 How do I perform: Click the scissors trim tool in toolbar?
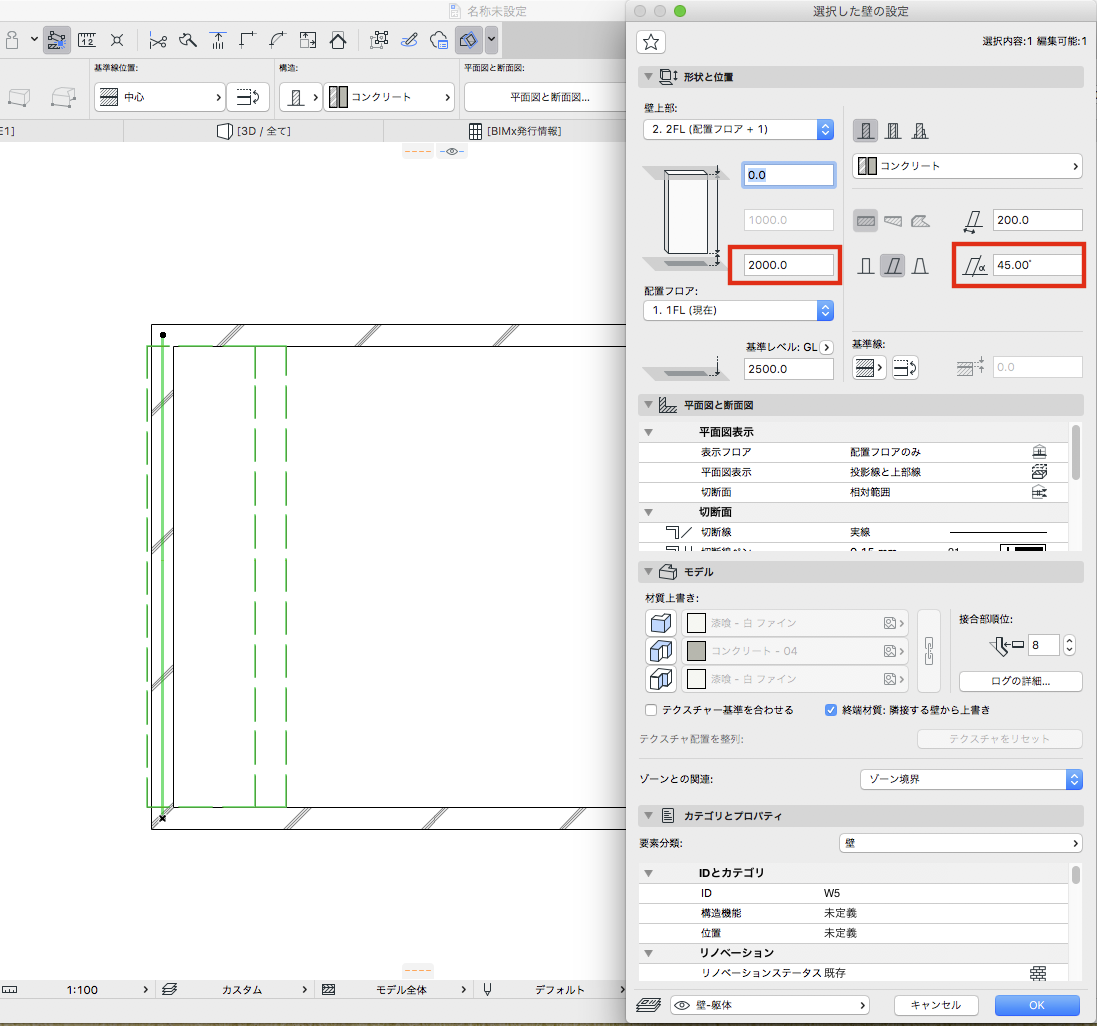157,40
